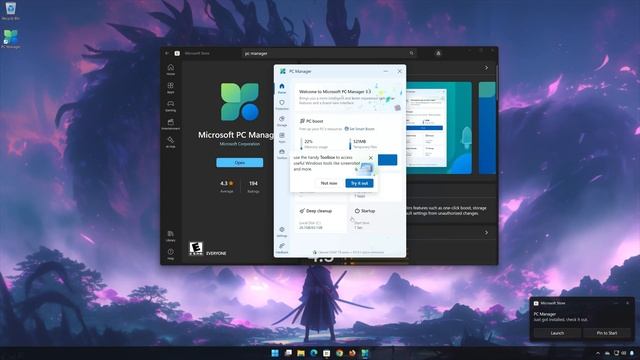
Task: Click the Welcome to Microsoft PC Manager banner
Action: (x=348, y=97)
